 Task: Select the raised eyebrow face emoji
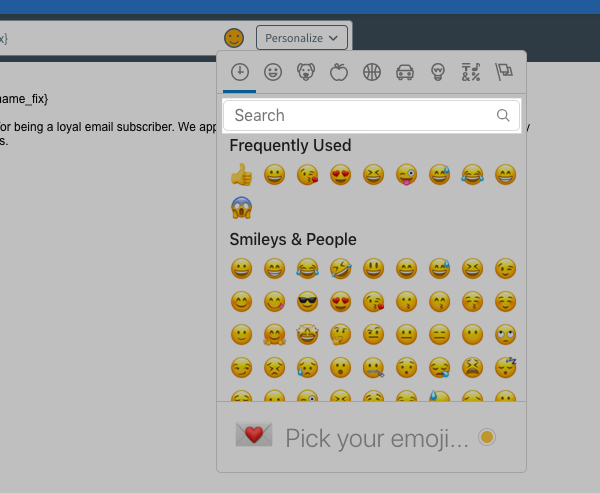point(373,334)
